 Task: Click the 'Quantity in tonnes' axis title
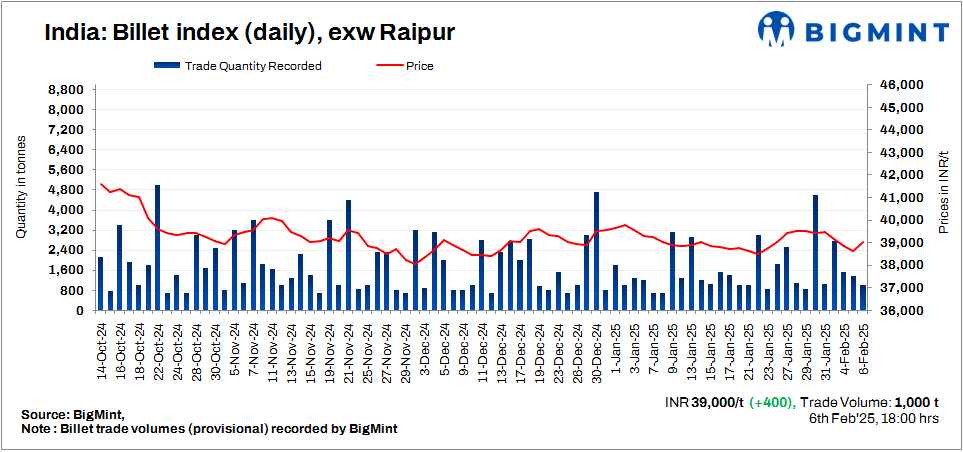coord(20,189)
